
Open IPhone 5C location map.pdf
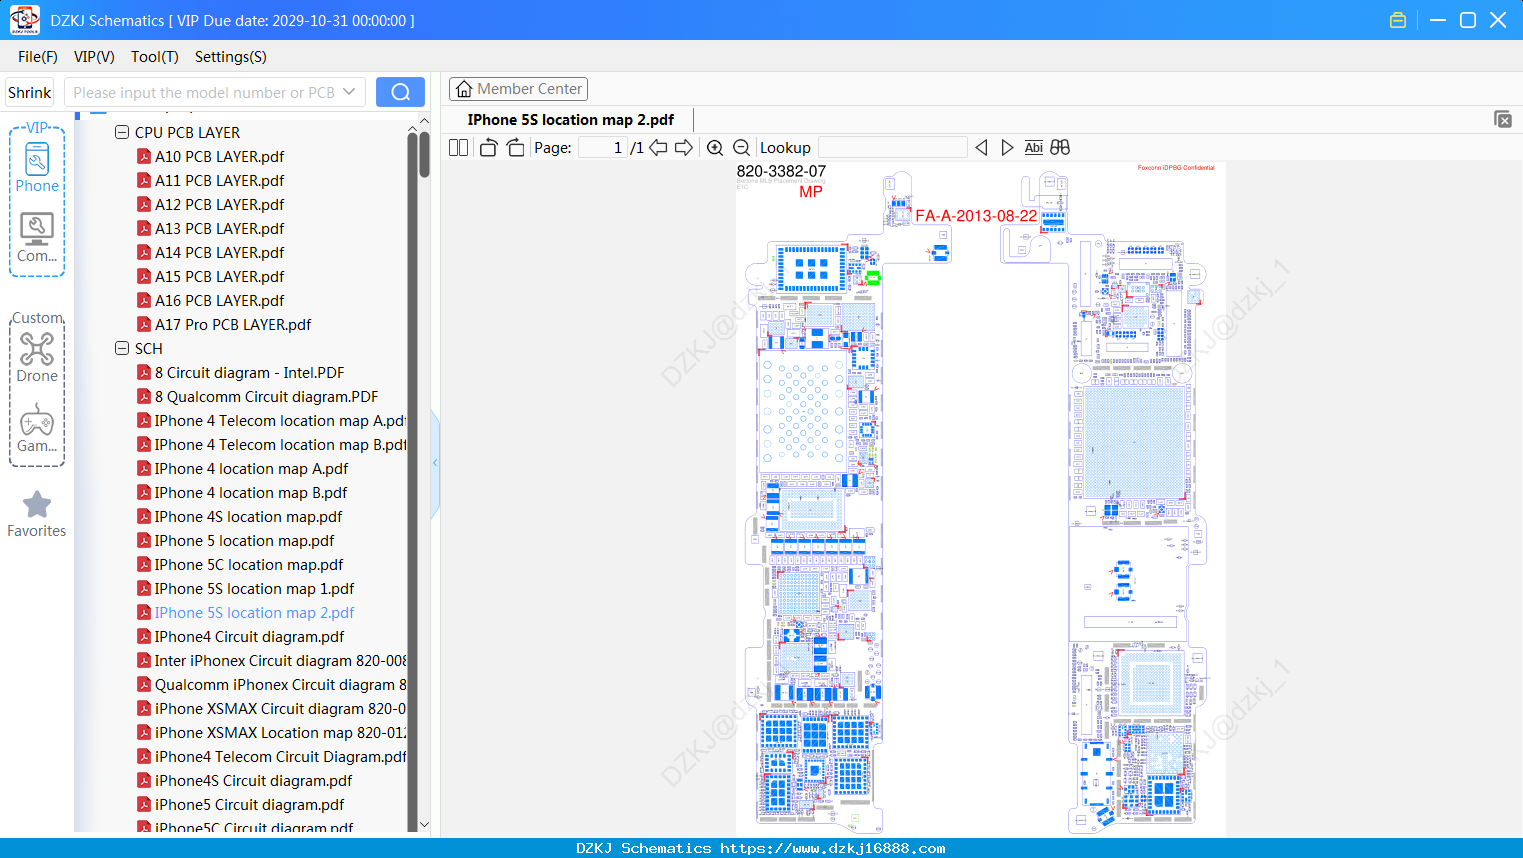point(249,564)
